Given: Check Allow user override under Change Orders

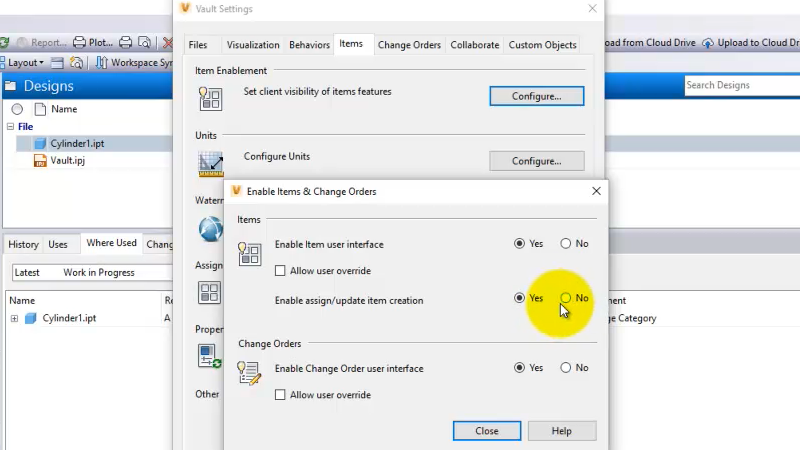Looking at the screenshot, I should pyautogui.click(x=280, y=394).
